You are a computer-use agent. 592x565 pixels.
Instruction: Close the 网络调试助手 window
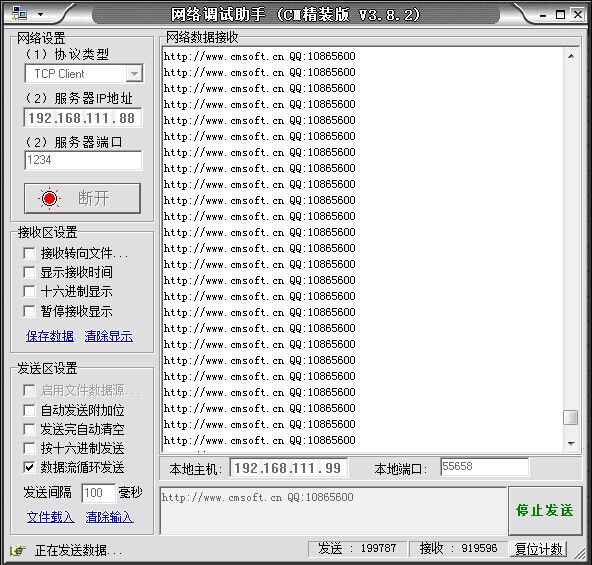[578, 15]
